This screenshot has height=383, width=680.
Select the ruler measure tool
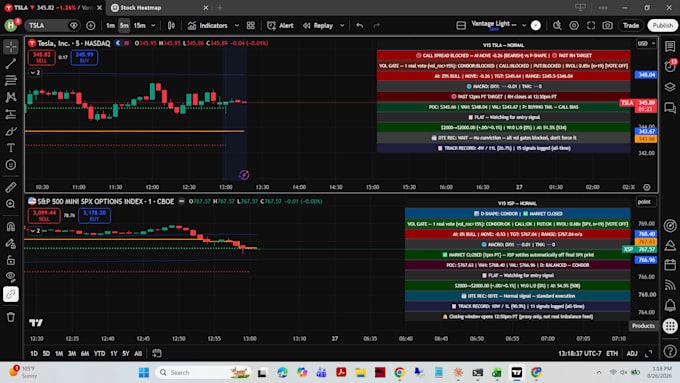pos(11,187)
